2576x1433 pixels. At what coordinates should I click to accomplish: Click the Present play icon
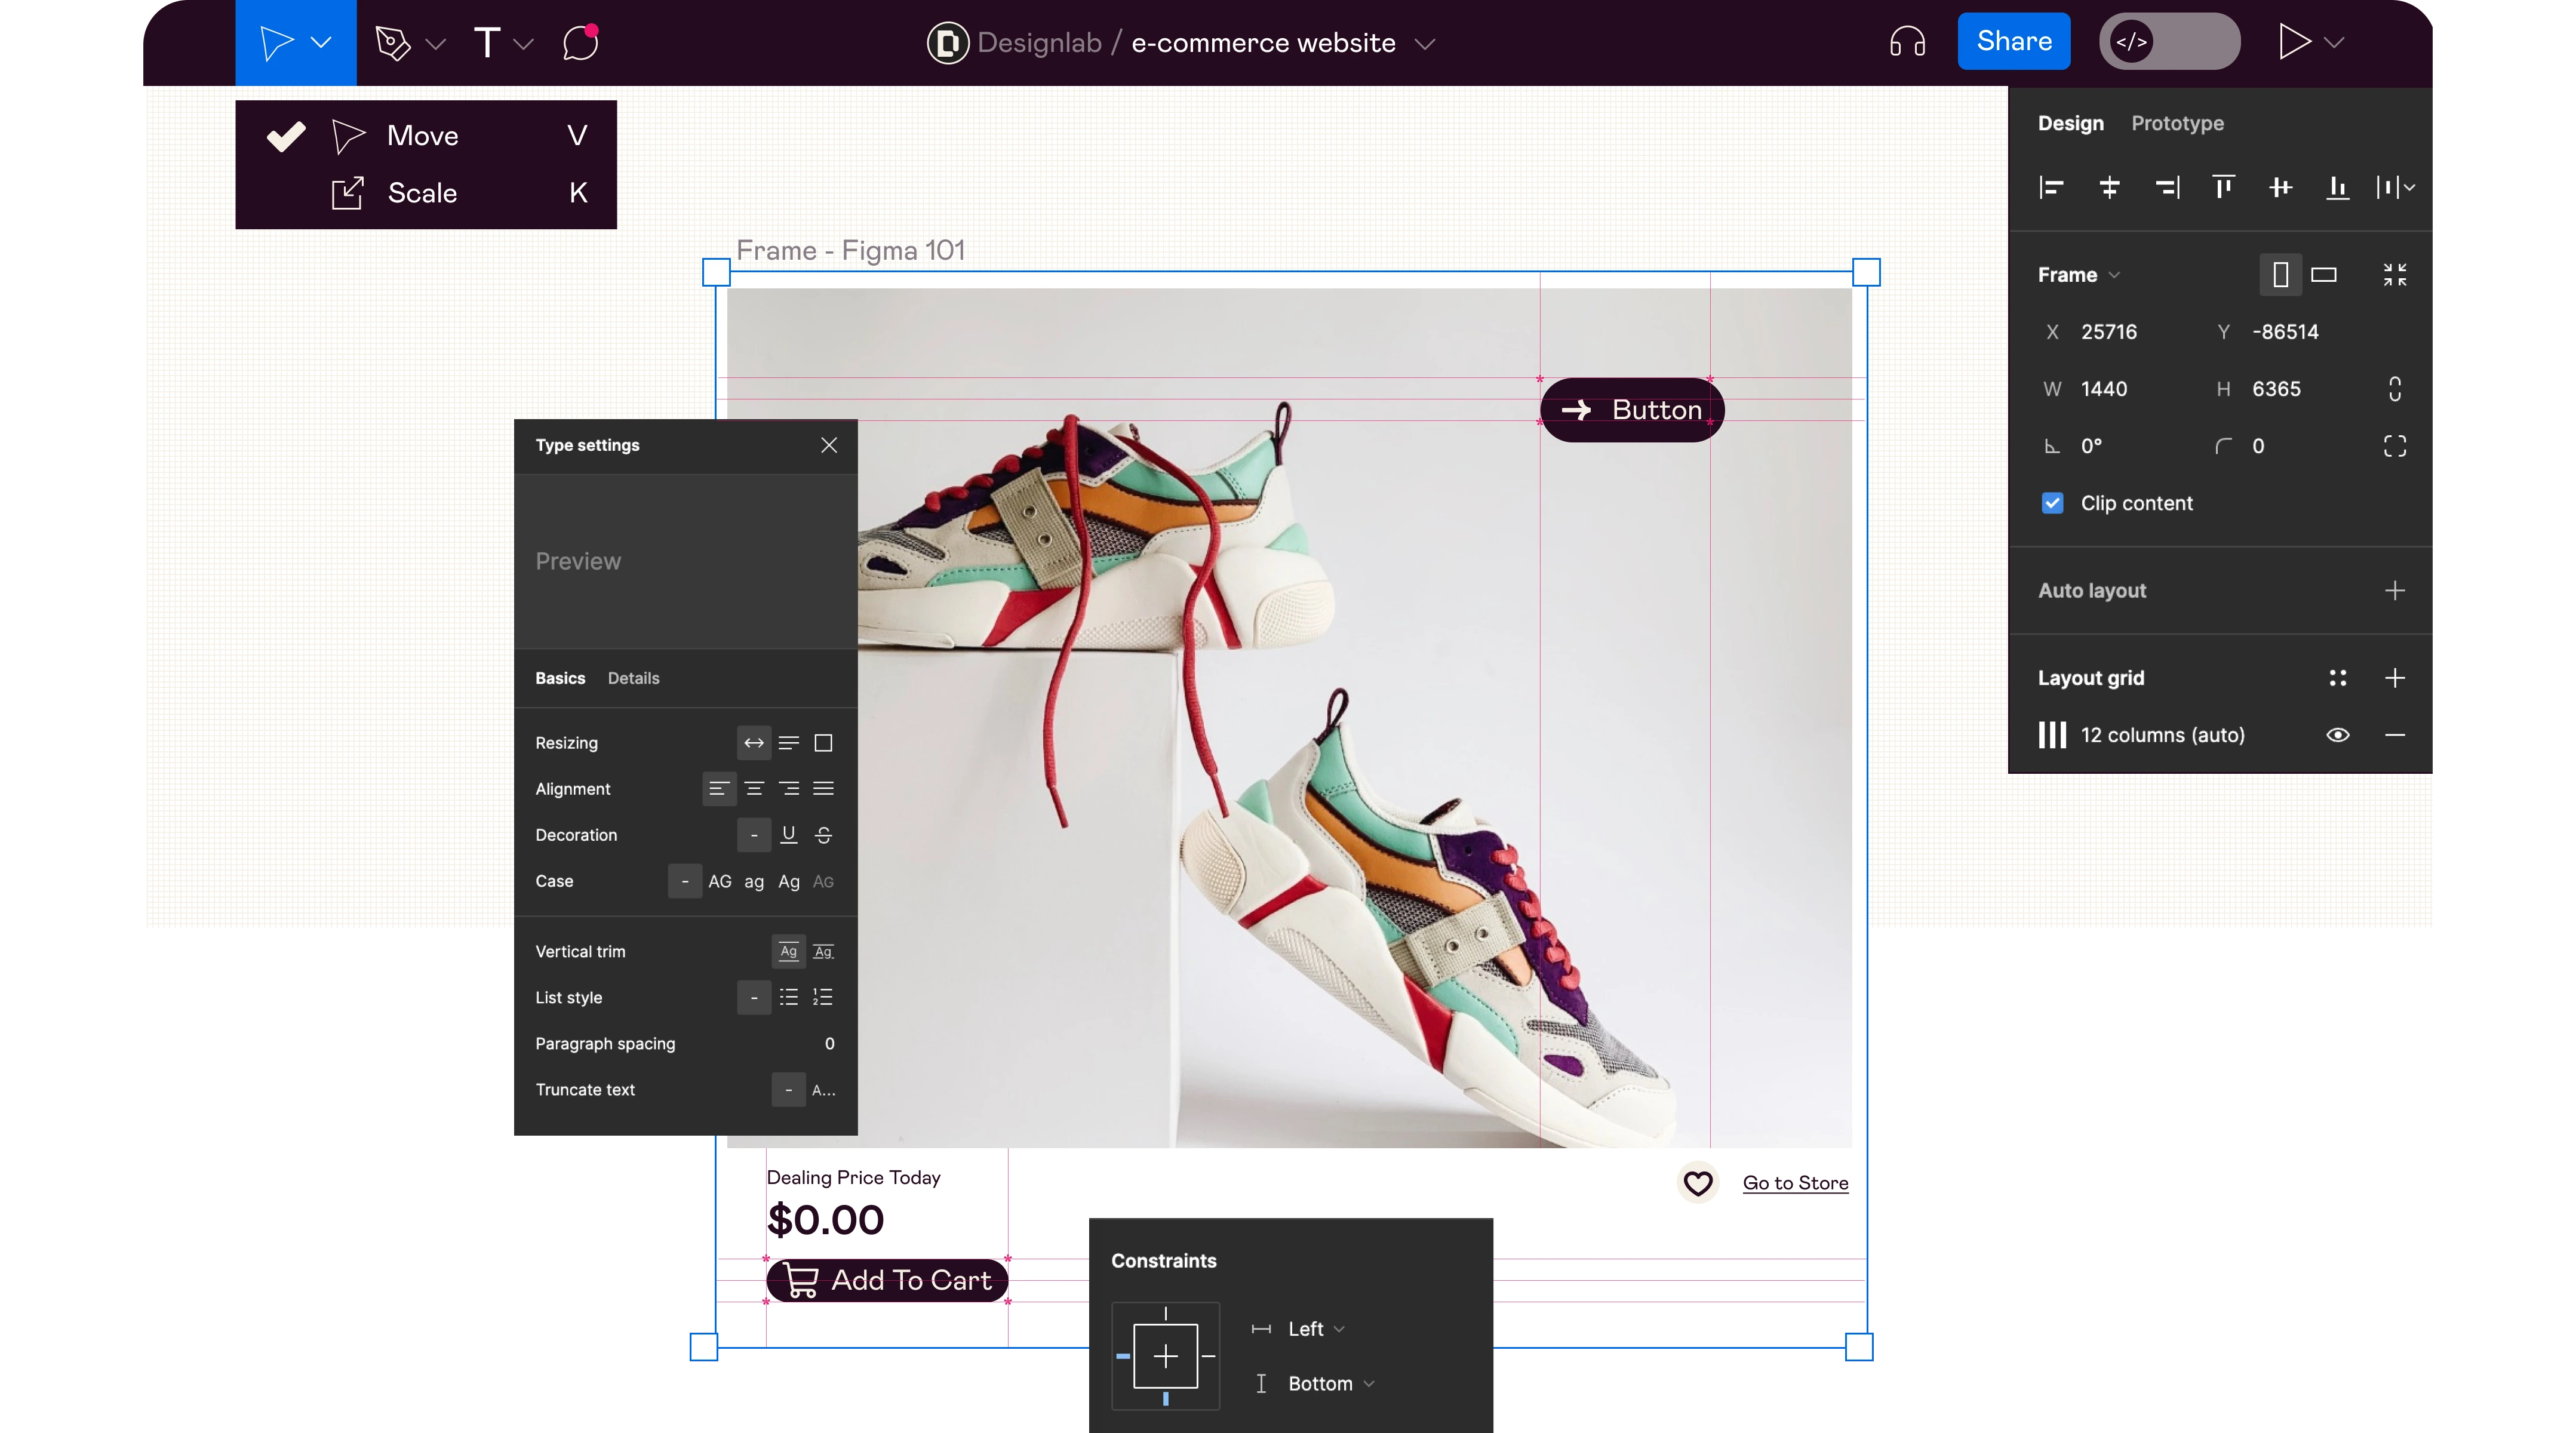pyautogui.click(x=2295, y=41)
